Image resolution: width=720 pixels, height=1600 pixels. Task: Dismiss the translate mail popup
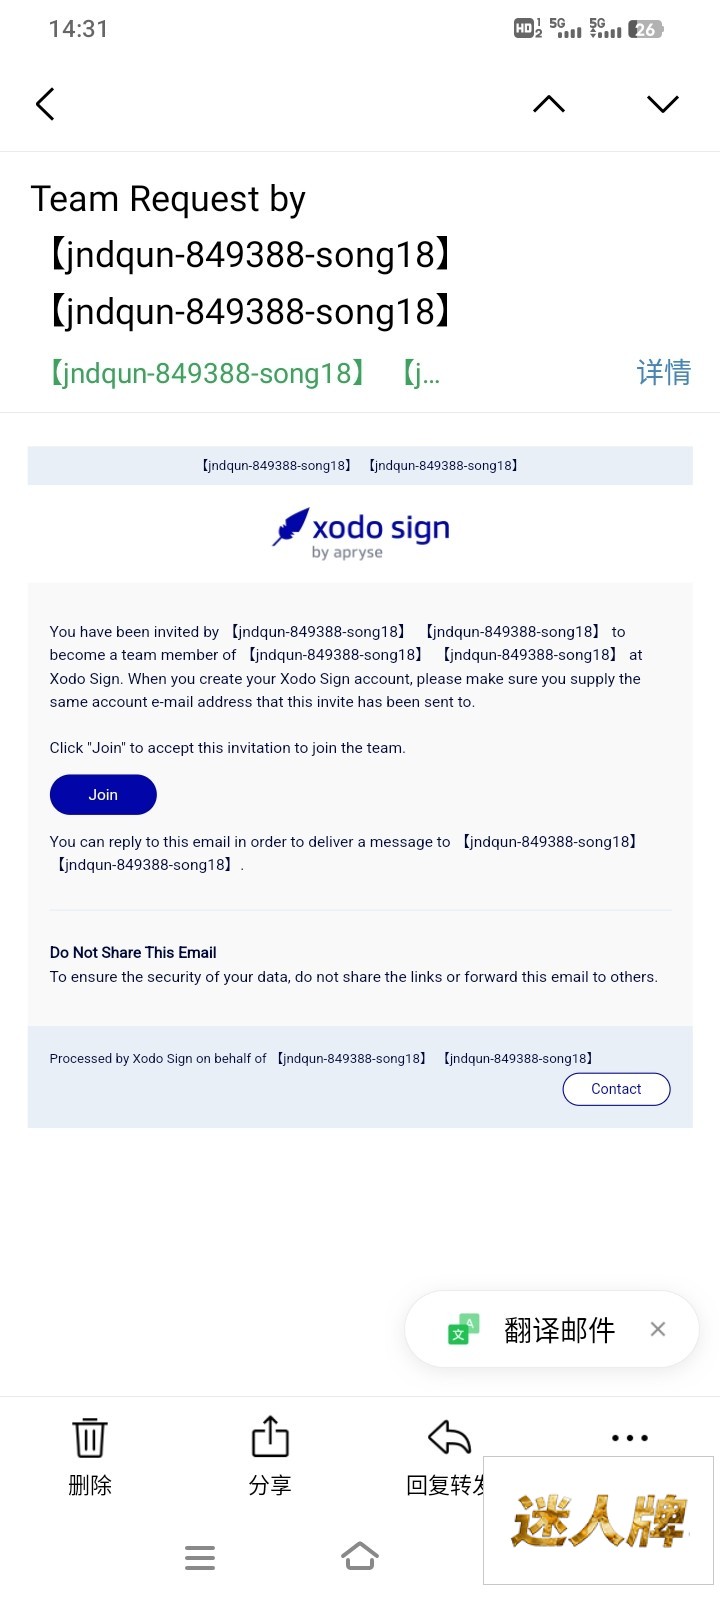click(x=657, y=1329)
